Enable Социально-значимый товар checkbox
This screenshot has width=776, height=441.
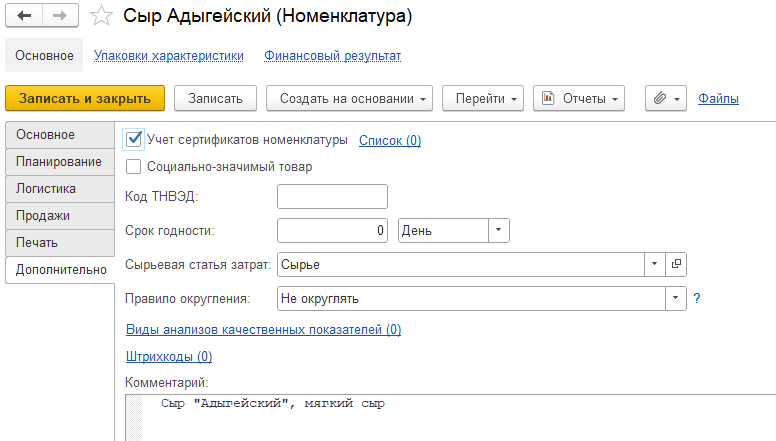point(135,167)
